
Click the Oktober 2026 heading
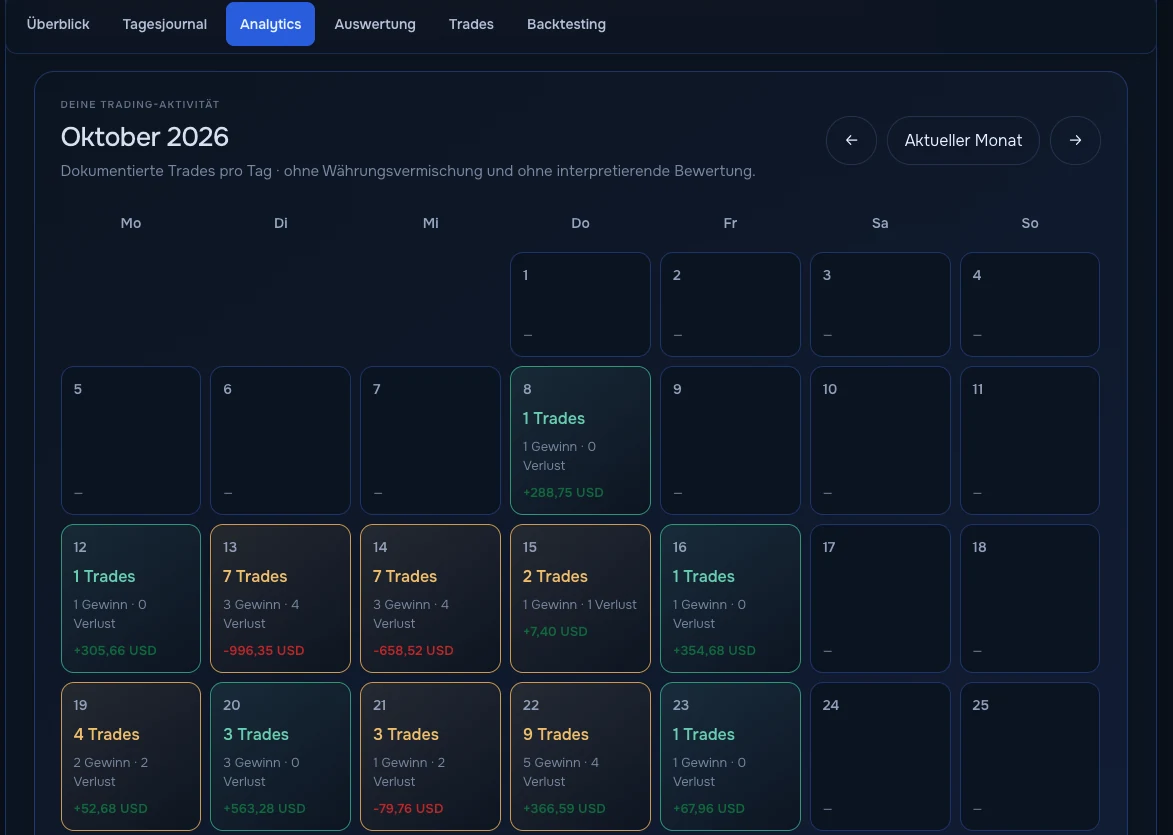[144, 137]
